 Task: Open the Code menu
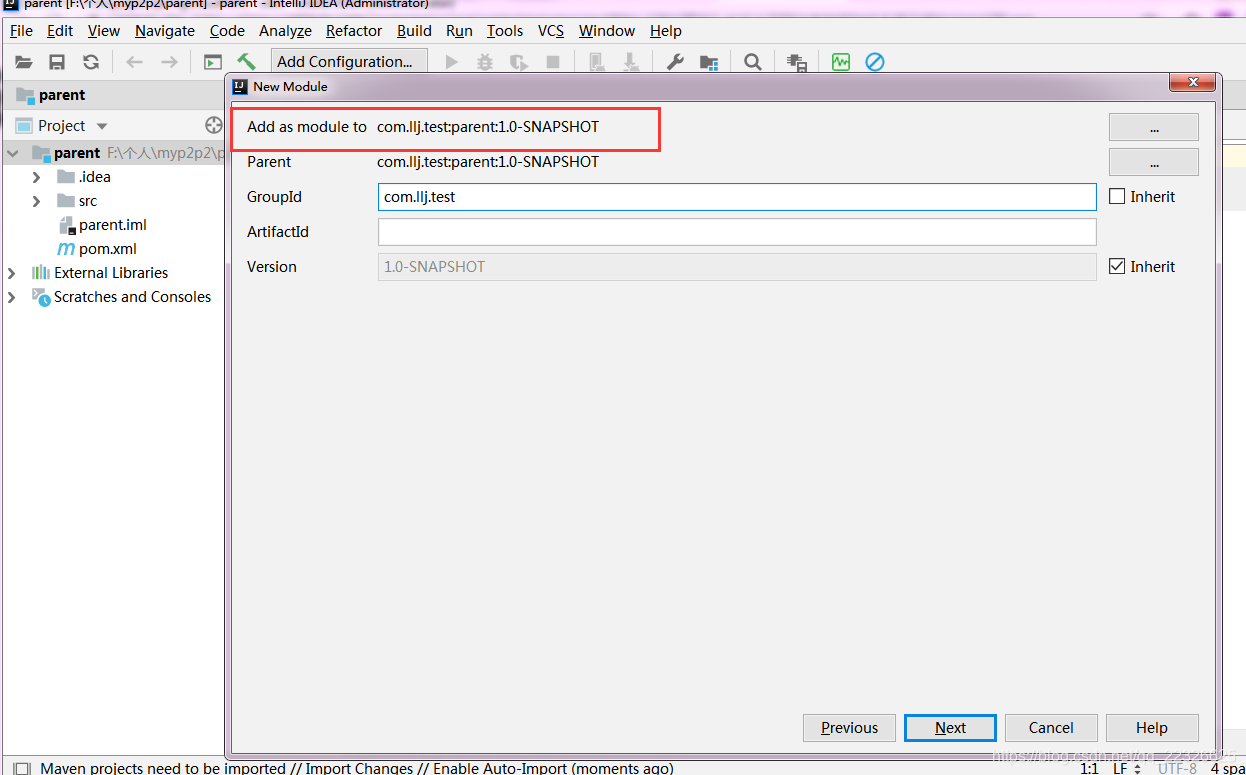227,31
